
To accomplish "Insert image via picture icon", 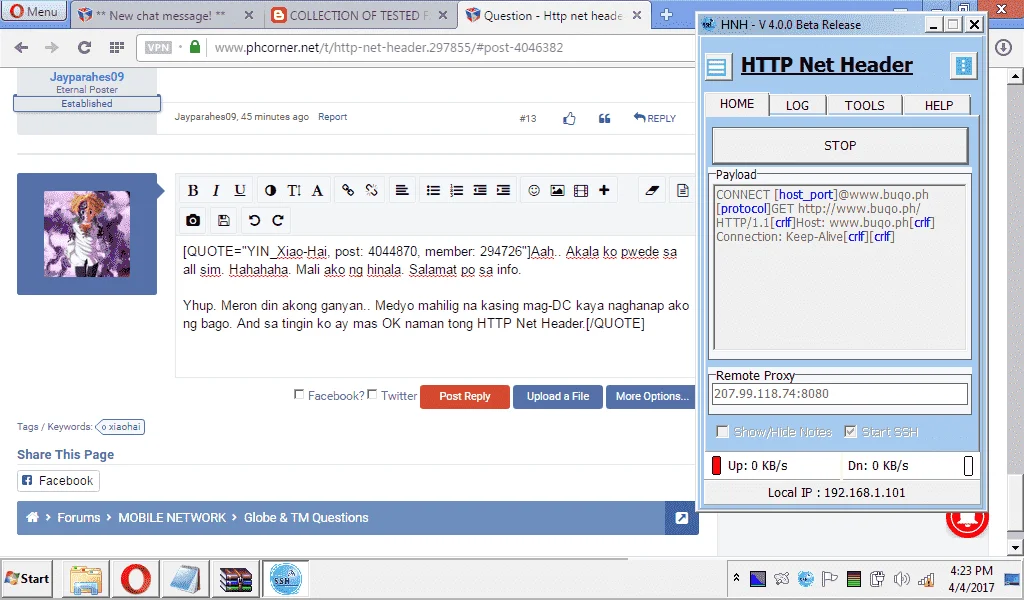I will [558, 191].
